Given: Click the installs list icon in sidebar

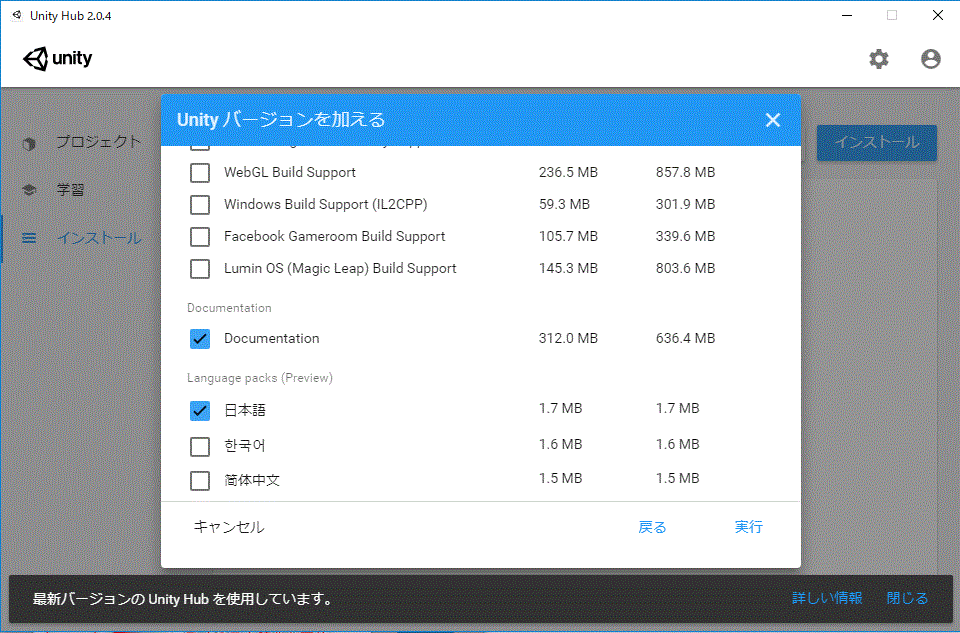Looking at the screenshot, I should [29, 238].
